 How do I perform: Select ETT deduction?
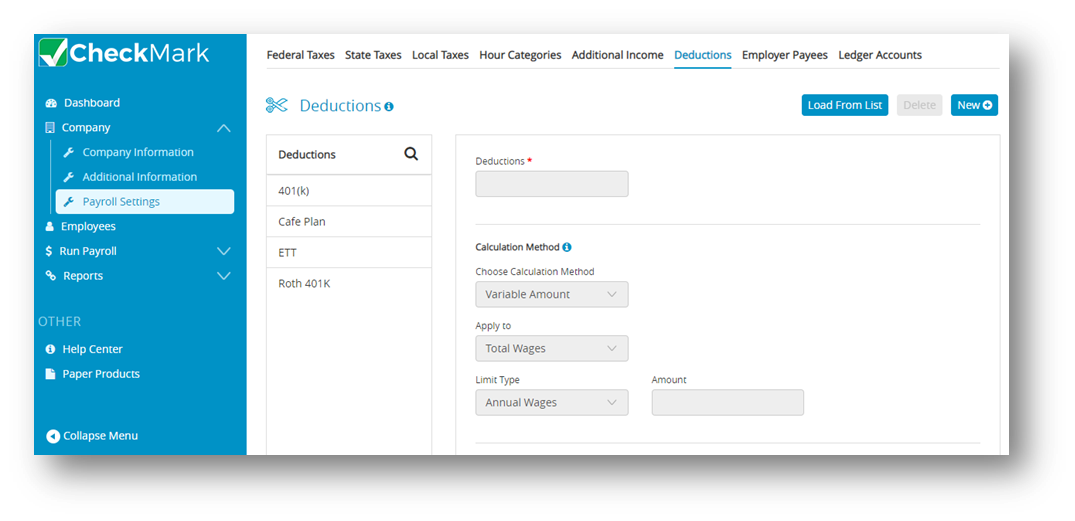[x=349, y=252]
